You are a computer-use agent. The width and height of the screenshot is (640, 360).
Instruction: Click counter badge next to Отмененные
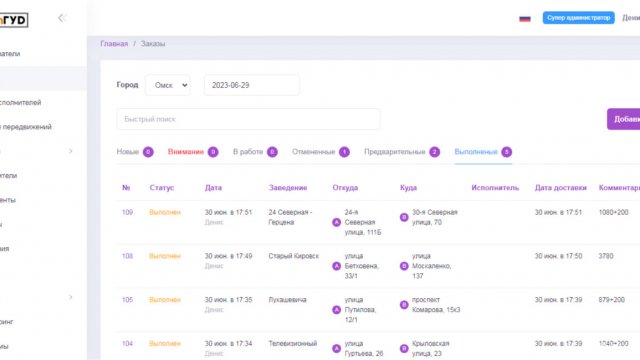click(344, 152)
